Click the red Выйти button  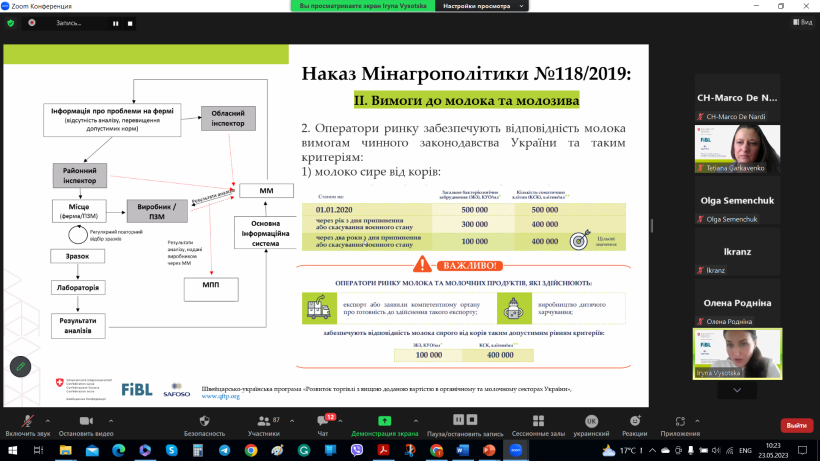tap(796, 425)
